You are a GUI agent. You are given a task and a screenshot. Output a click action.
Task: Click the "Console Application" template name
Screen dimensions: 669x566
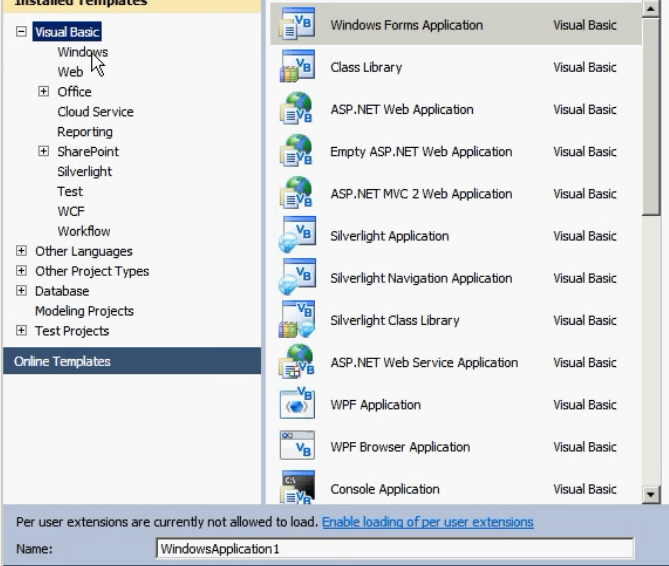[x=385, y=489]
